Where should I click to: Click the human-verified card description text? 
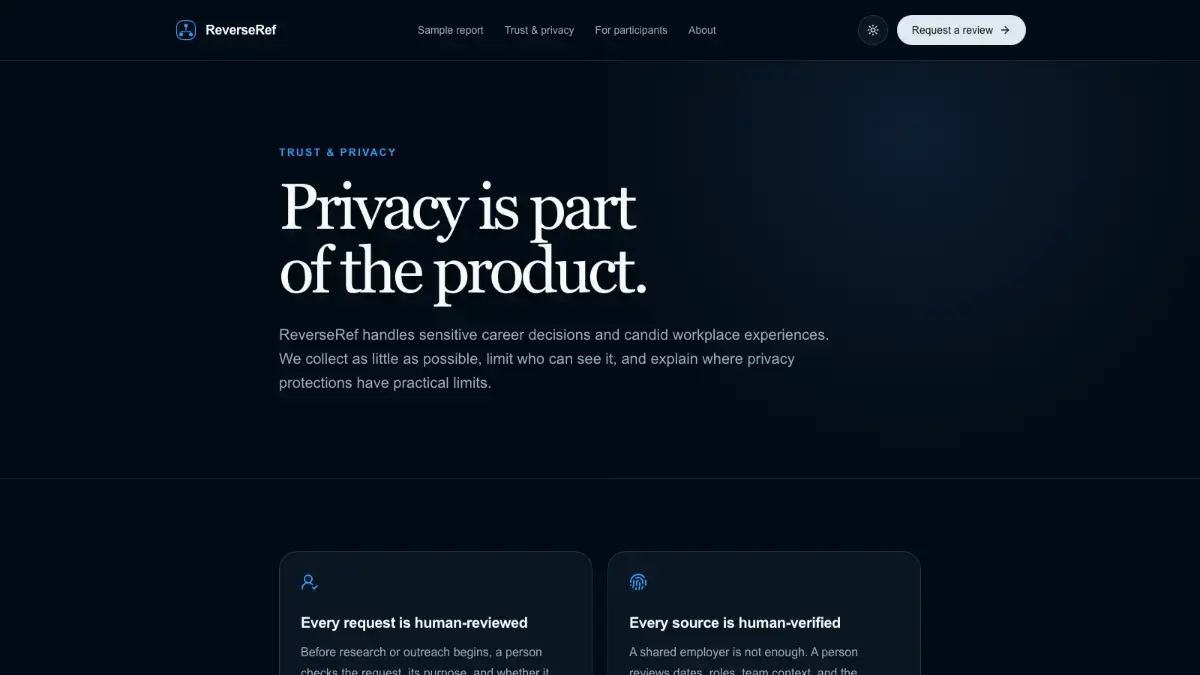coord(743,660)
